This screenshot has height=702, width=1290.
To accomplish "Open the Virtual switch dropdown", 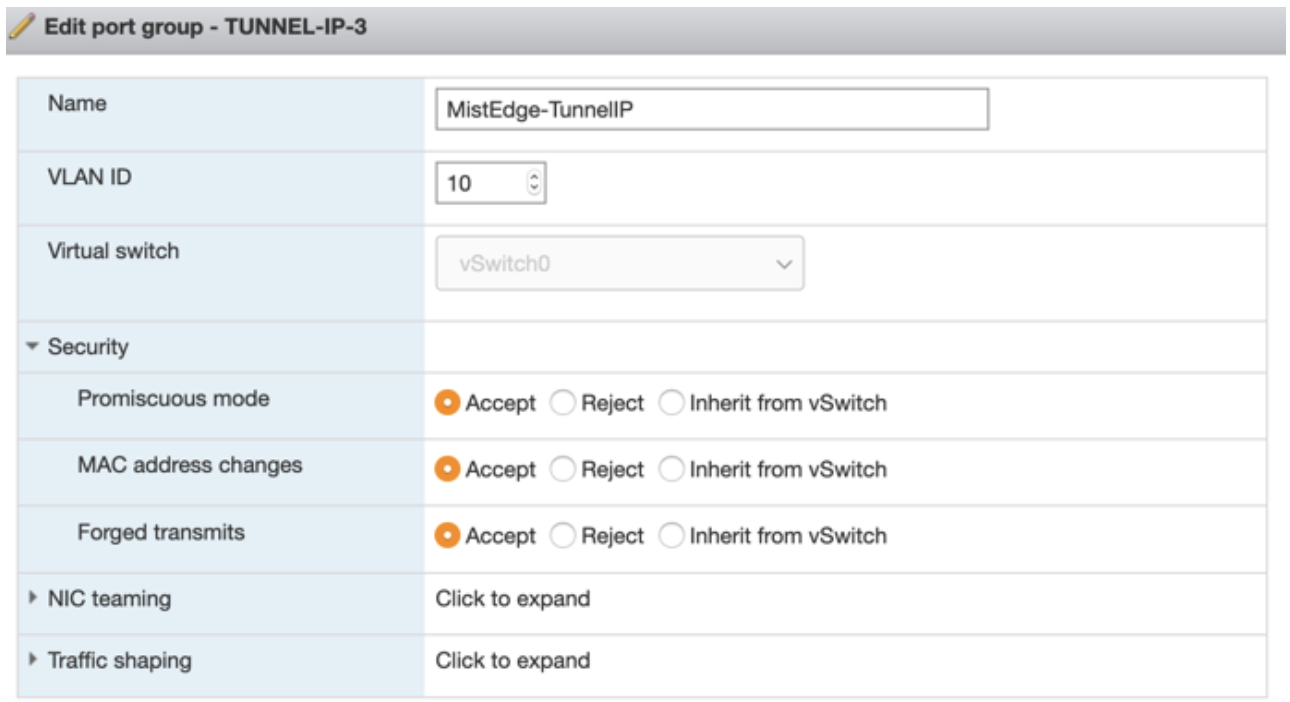I will point(619,264).
